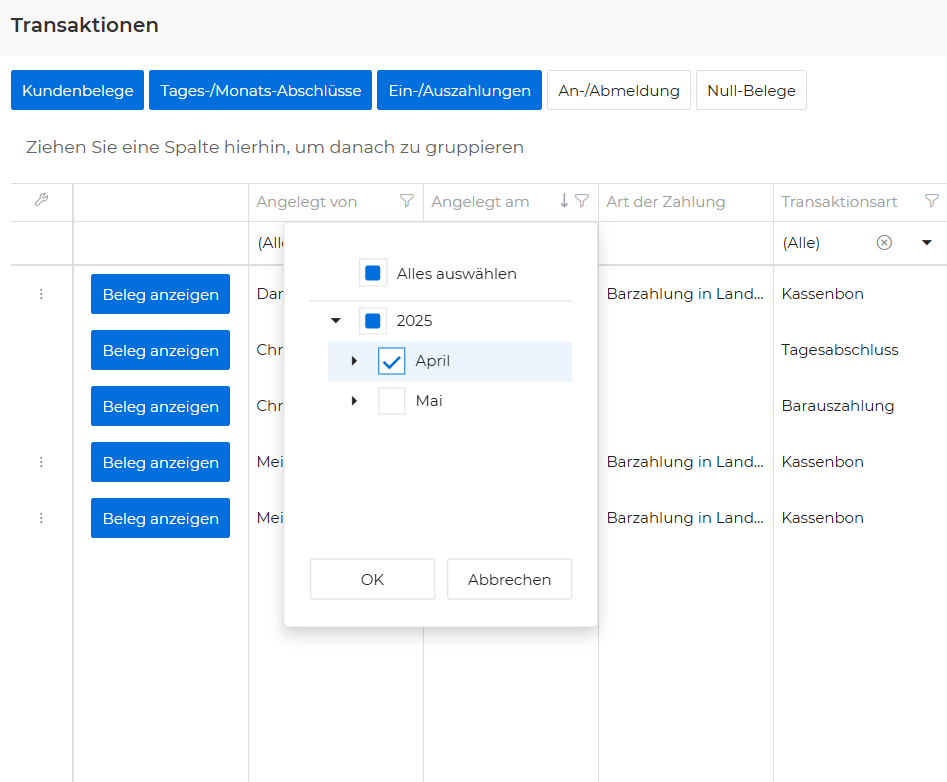Open row menu dots for fourth row
Viewport: 947px width, 782px height.
pyautogui.click(x=41, y=462)
